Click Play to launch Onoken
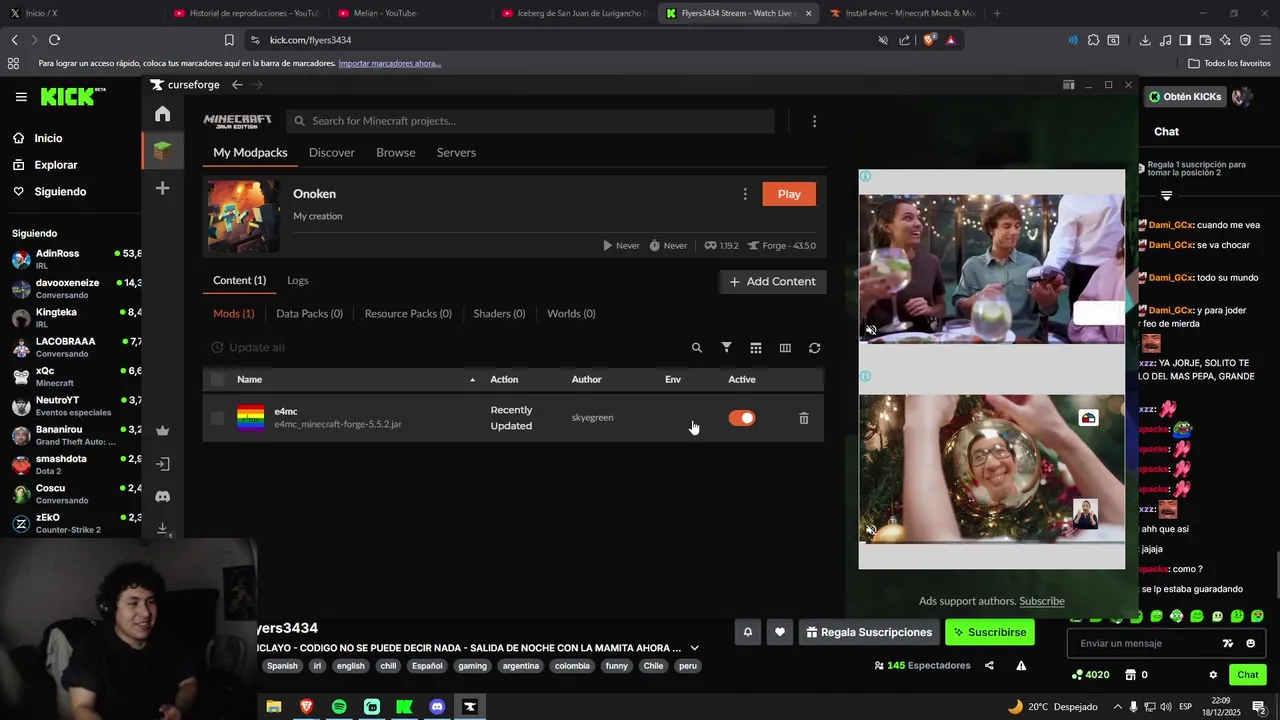The image size is (1280, 720). [x=789, y=194]
